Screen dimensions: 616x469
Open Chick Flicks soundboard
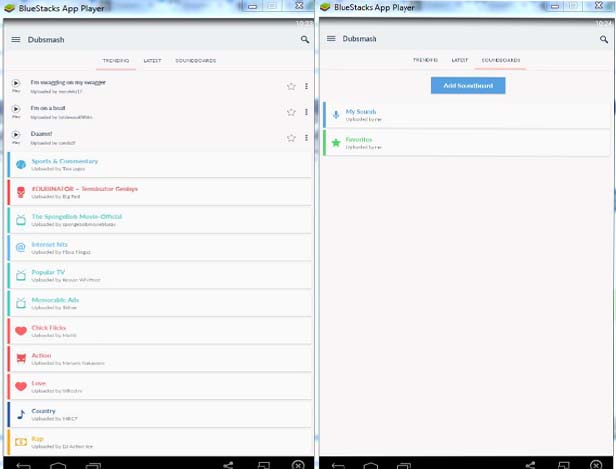160,331
